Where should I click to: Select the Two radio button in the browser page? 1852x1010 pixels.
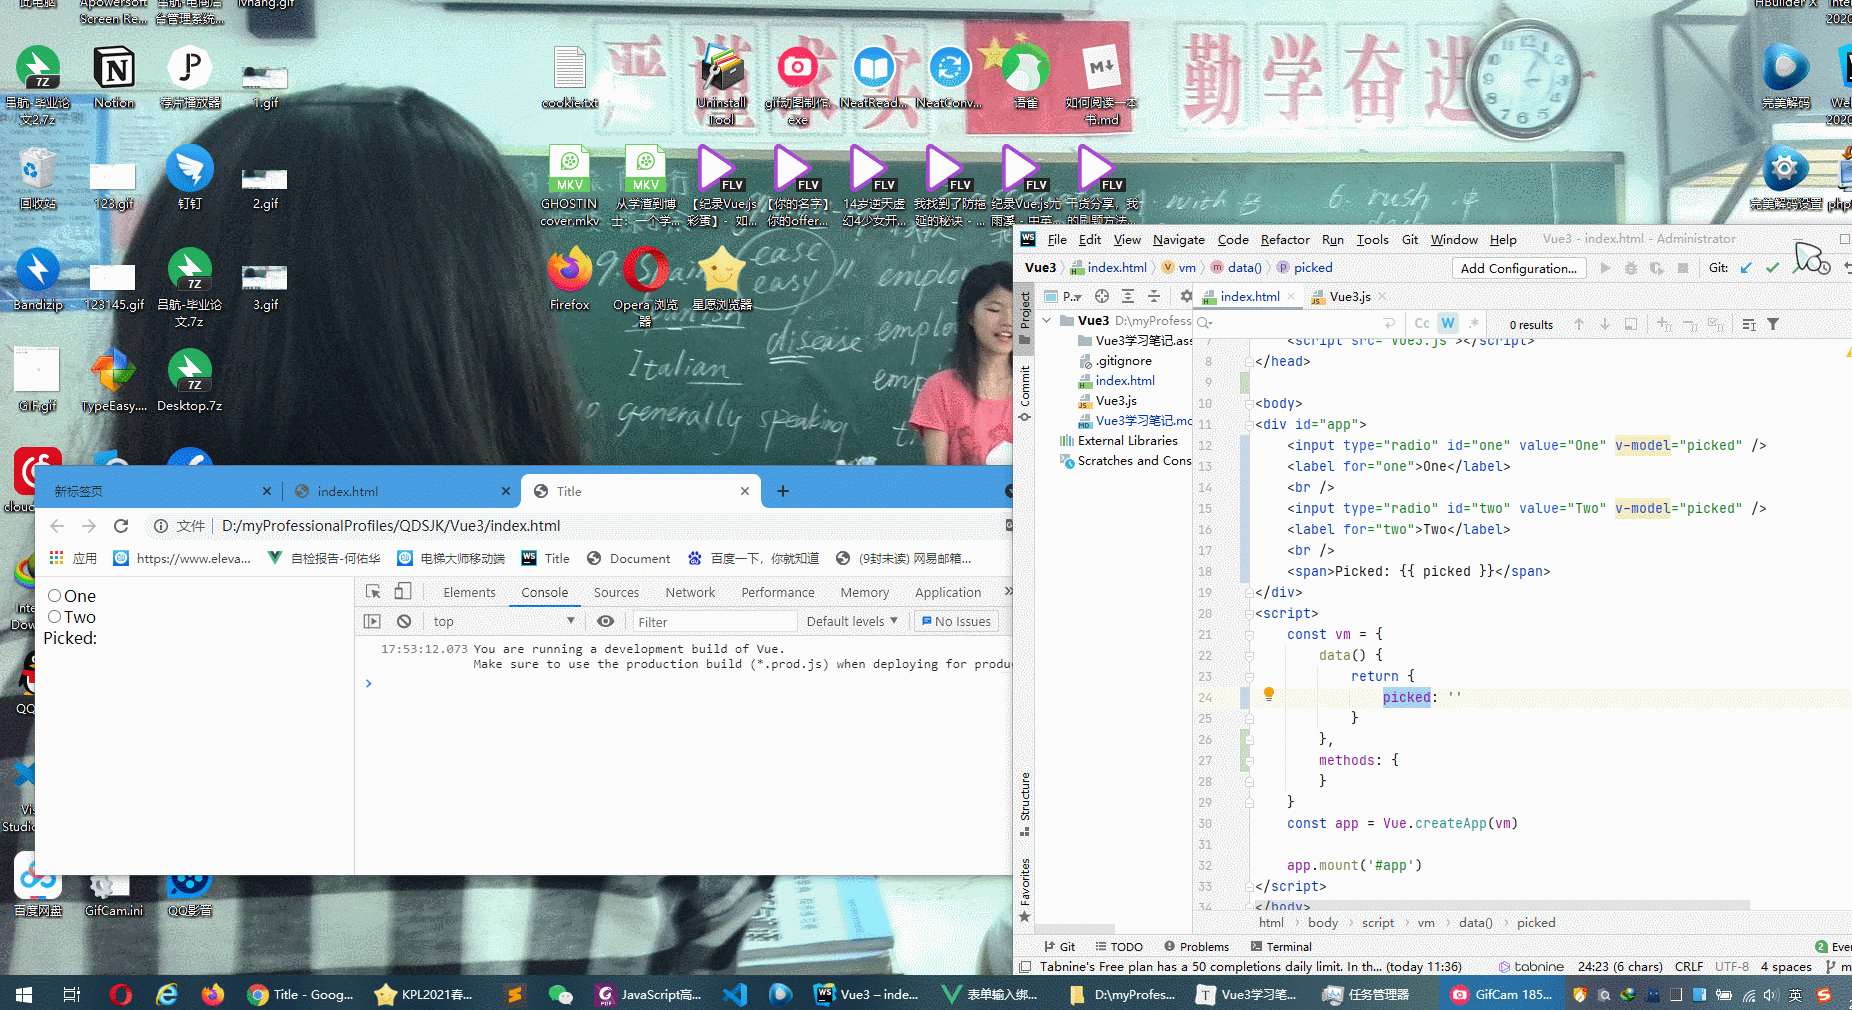coord(55,617)
